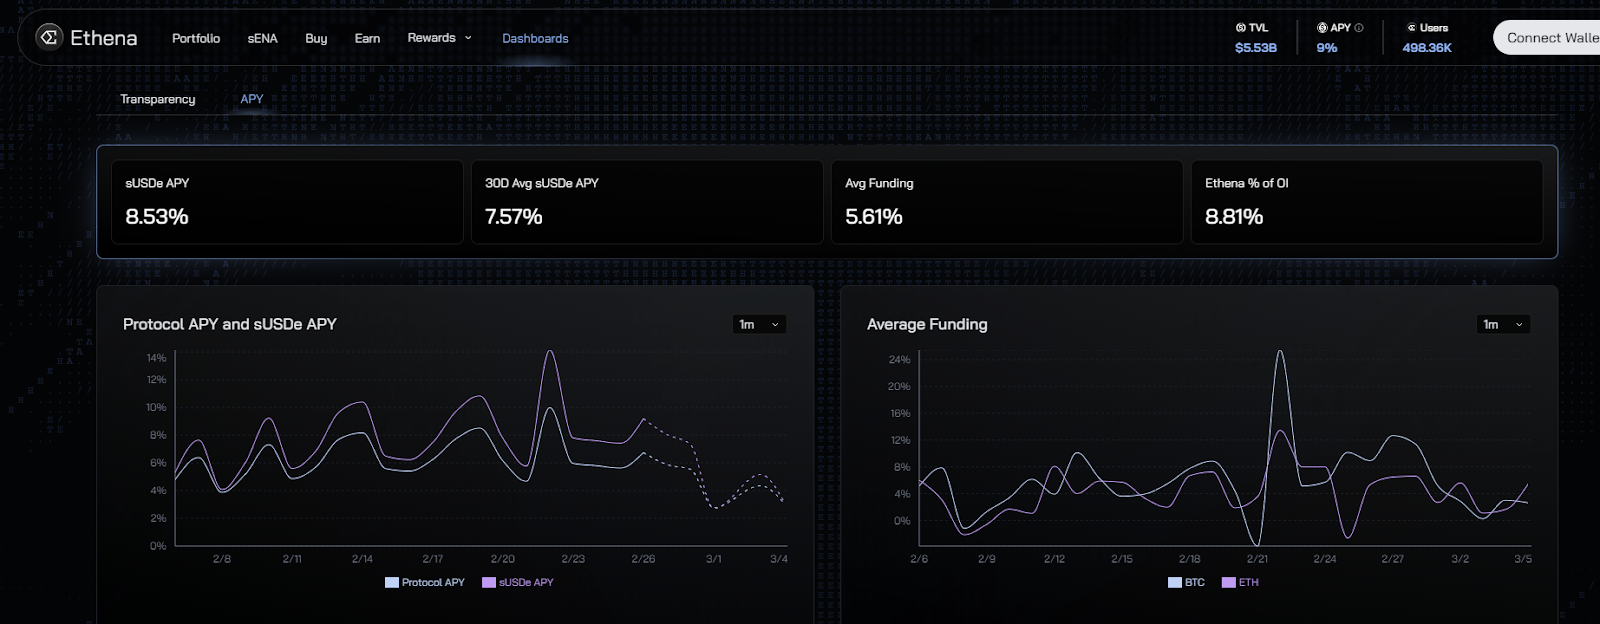Click the 3/4 date label on APY chart

[x=779, y=559]
